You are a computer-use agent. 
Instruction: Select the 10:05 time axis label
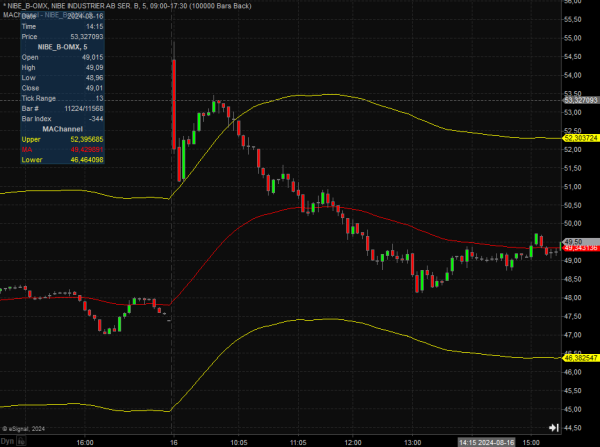[x=238, y=443]
